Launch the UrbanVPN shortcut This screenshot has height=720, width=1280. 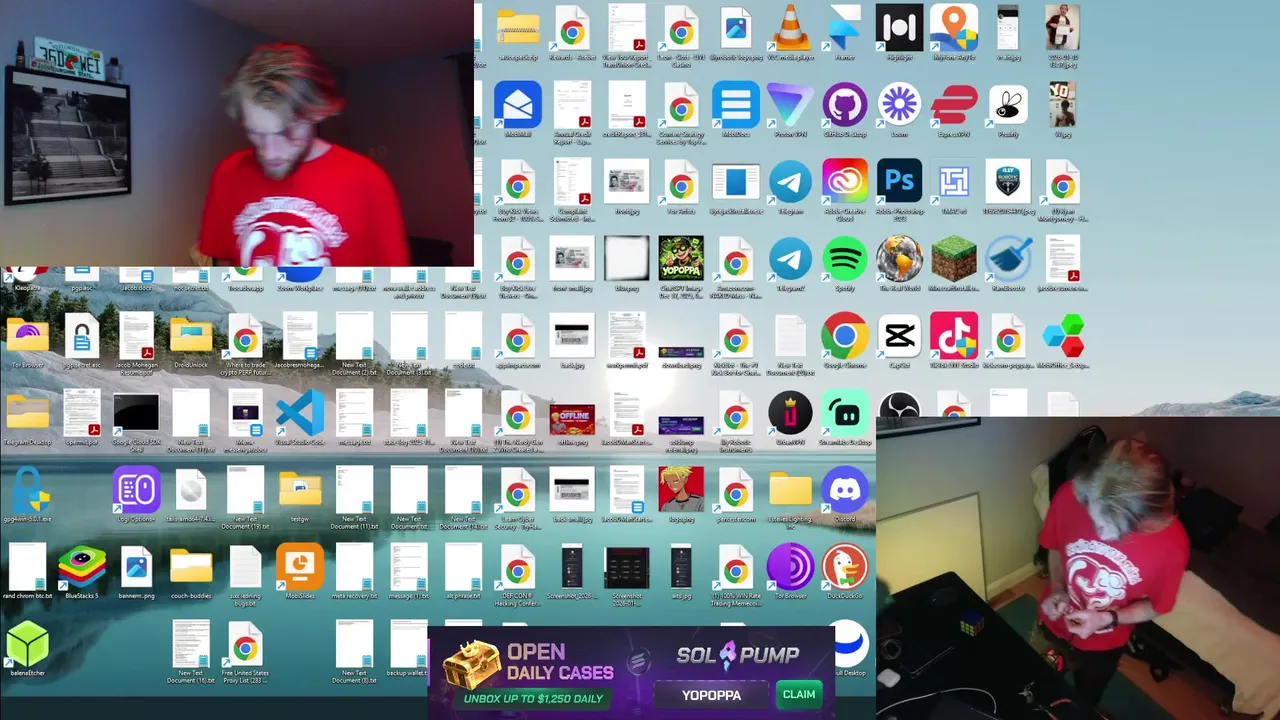(x=790, y=413)
